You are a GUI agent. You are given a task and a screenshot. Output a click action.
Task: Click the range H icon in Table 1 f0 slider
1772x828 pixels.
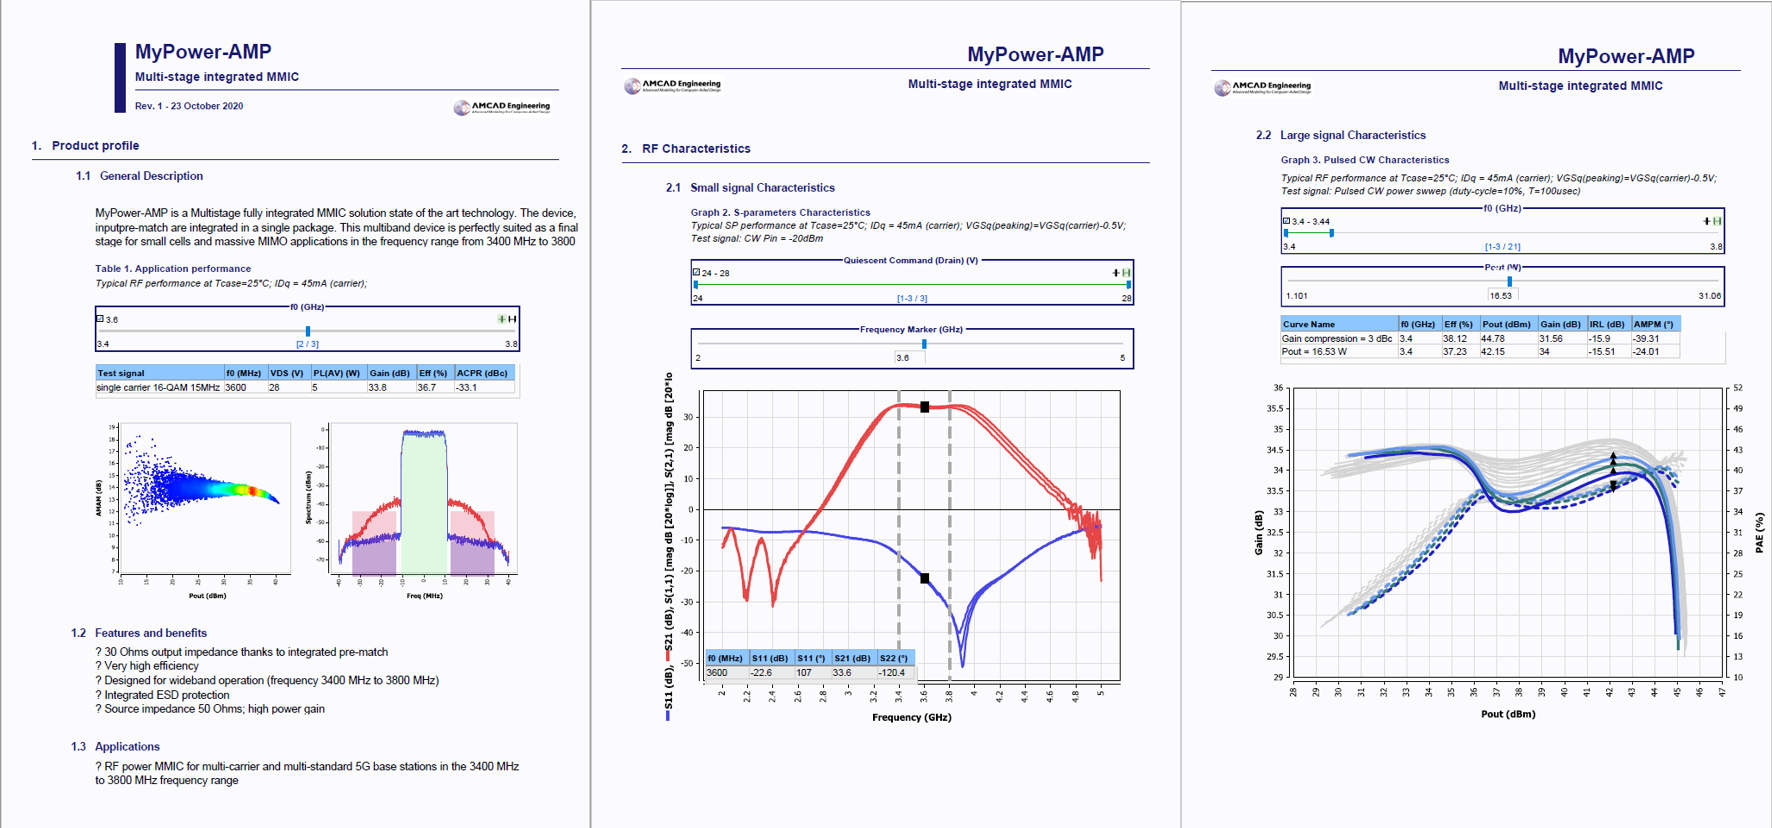coord(512,319)
